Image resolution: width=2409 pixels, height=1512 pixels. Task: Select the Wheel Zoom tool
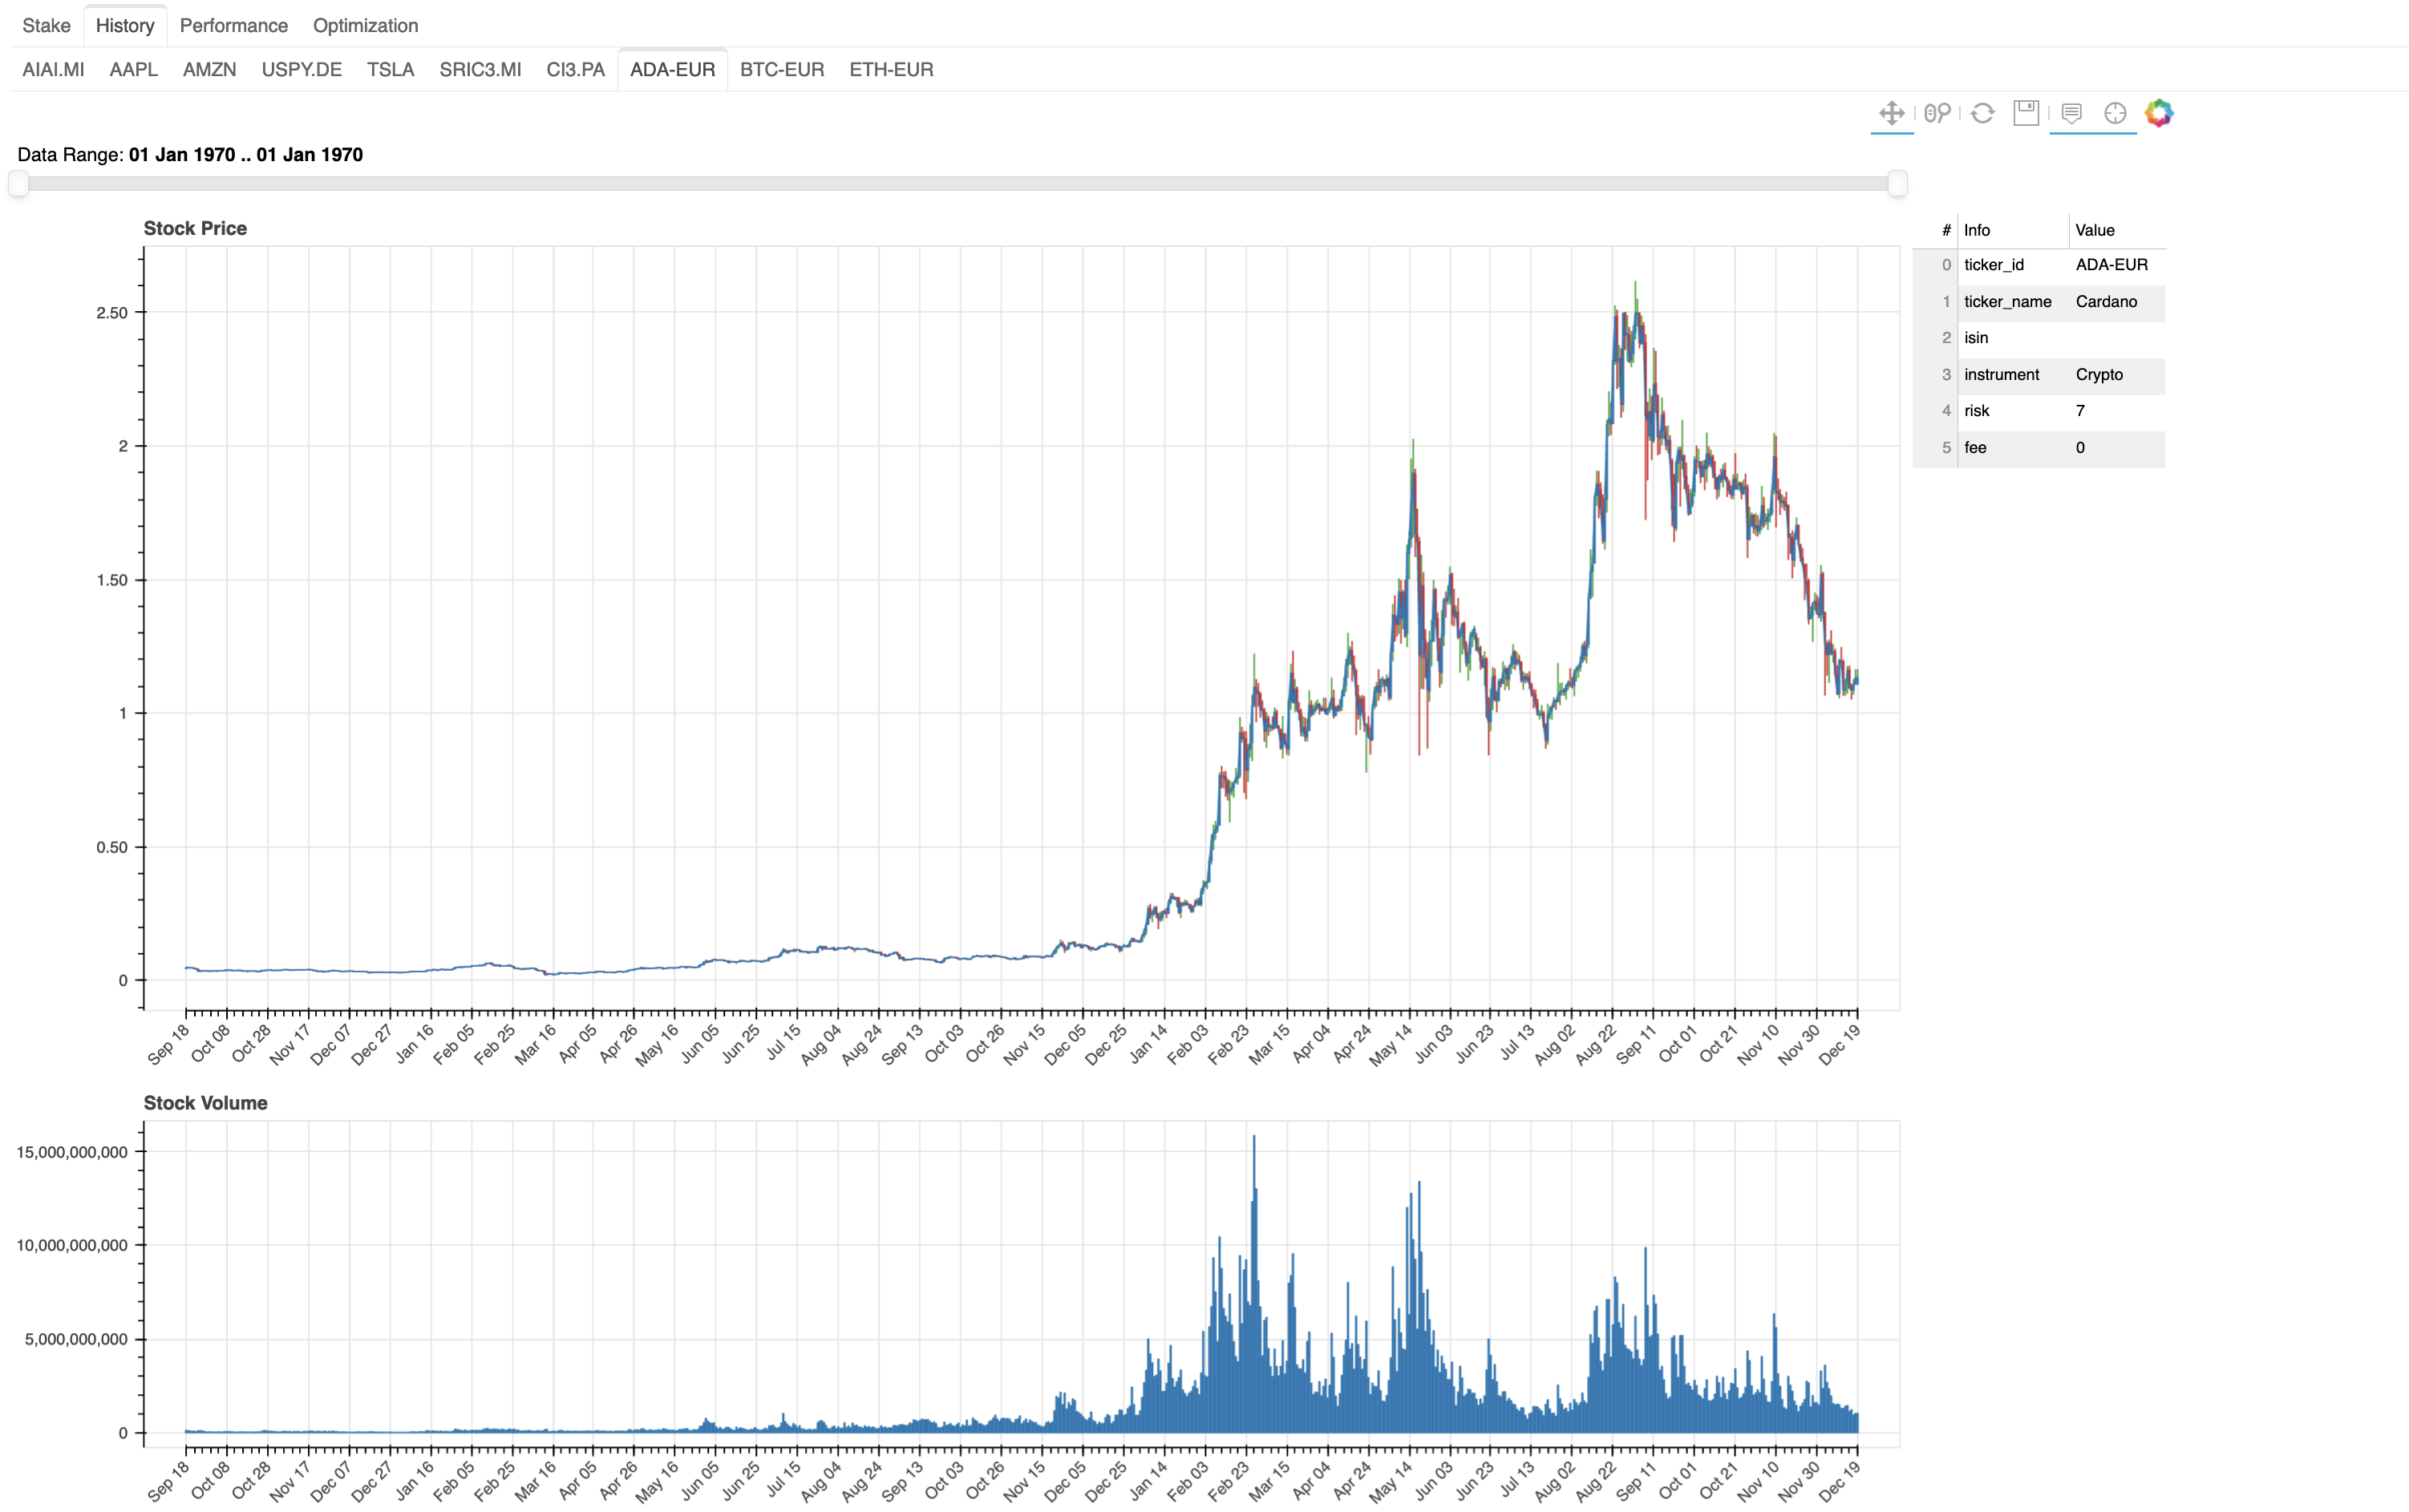(1937, 113)
